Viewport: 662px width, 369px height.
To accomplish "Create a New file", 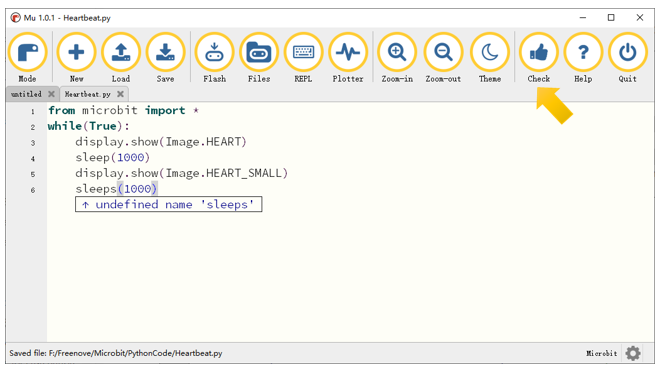I will [x=76, y=52].
